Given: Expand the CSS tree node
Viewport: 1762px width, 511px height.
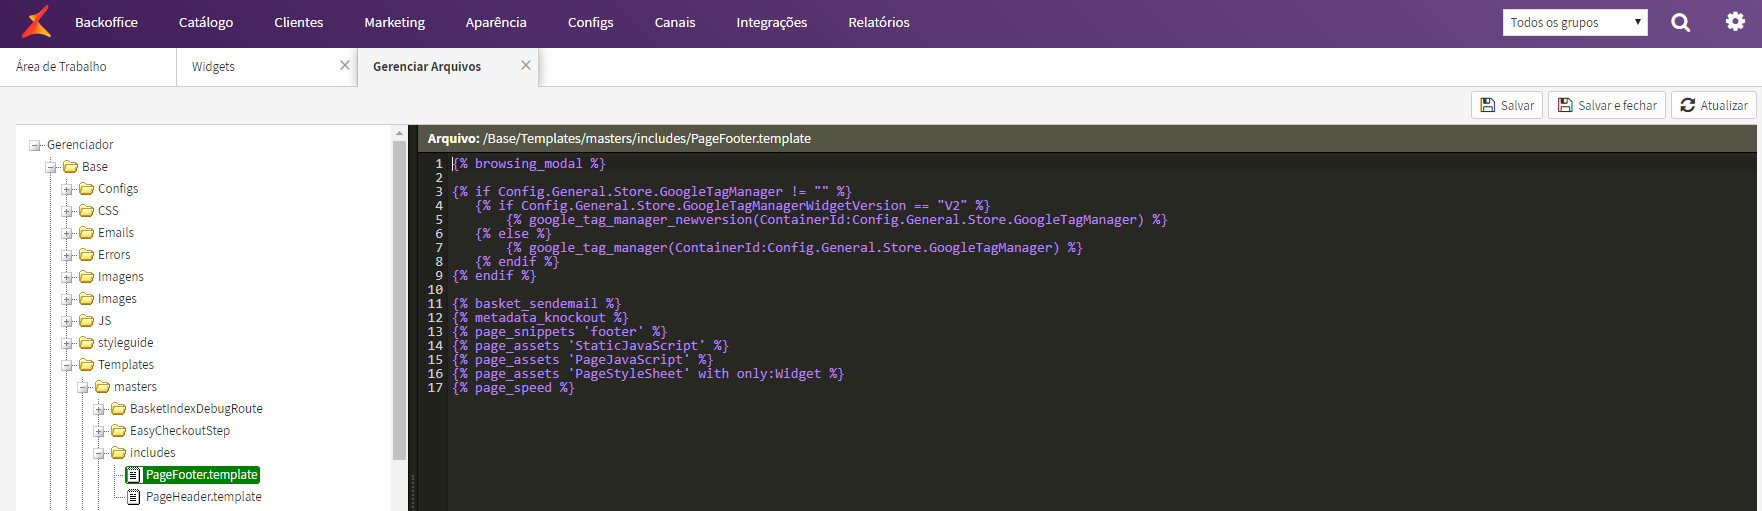Looking at the screenshot, I should pos(67,211).
